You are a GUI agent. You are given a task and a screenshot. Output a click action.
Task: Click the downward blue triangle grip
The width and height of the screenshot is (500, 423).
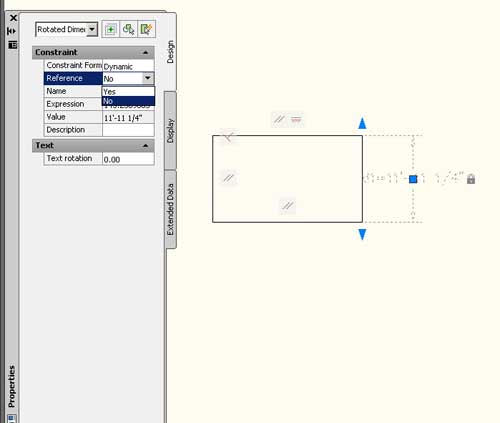(362, 234)
